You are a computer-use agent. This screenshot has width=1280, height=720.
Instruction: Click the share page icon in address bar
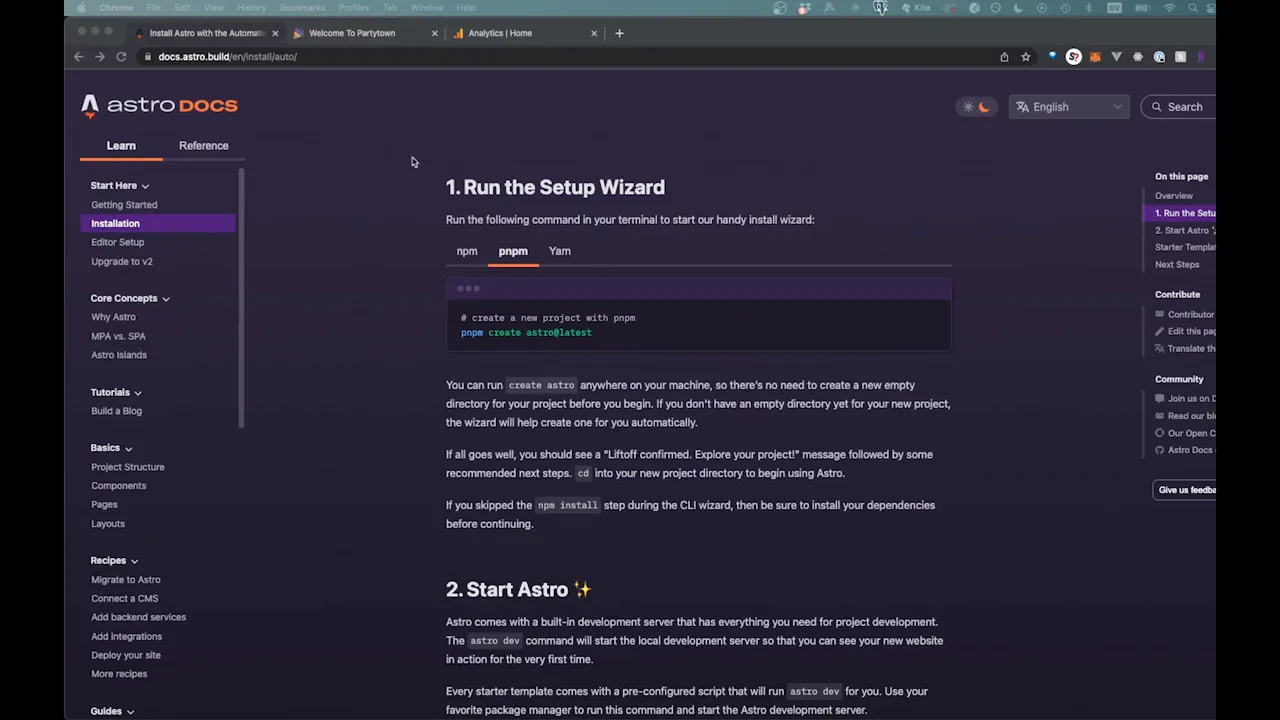click(x=1004, y=57)
